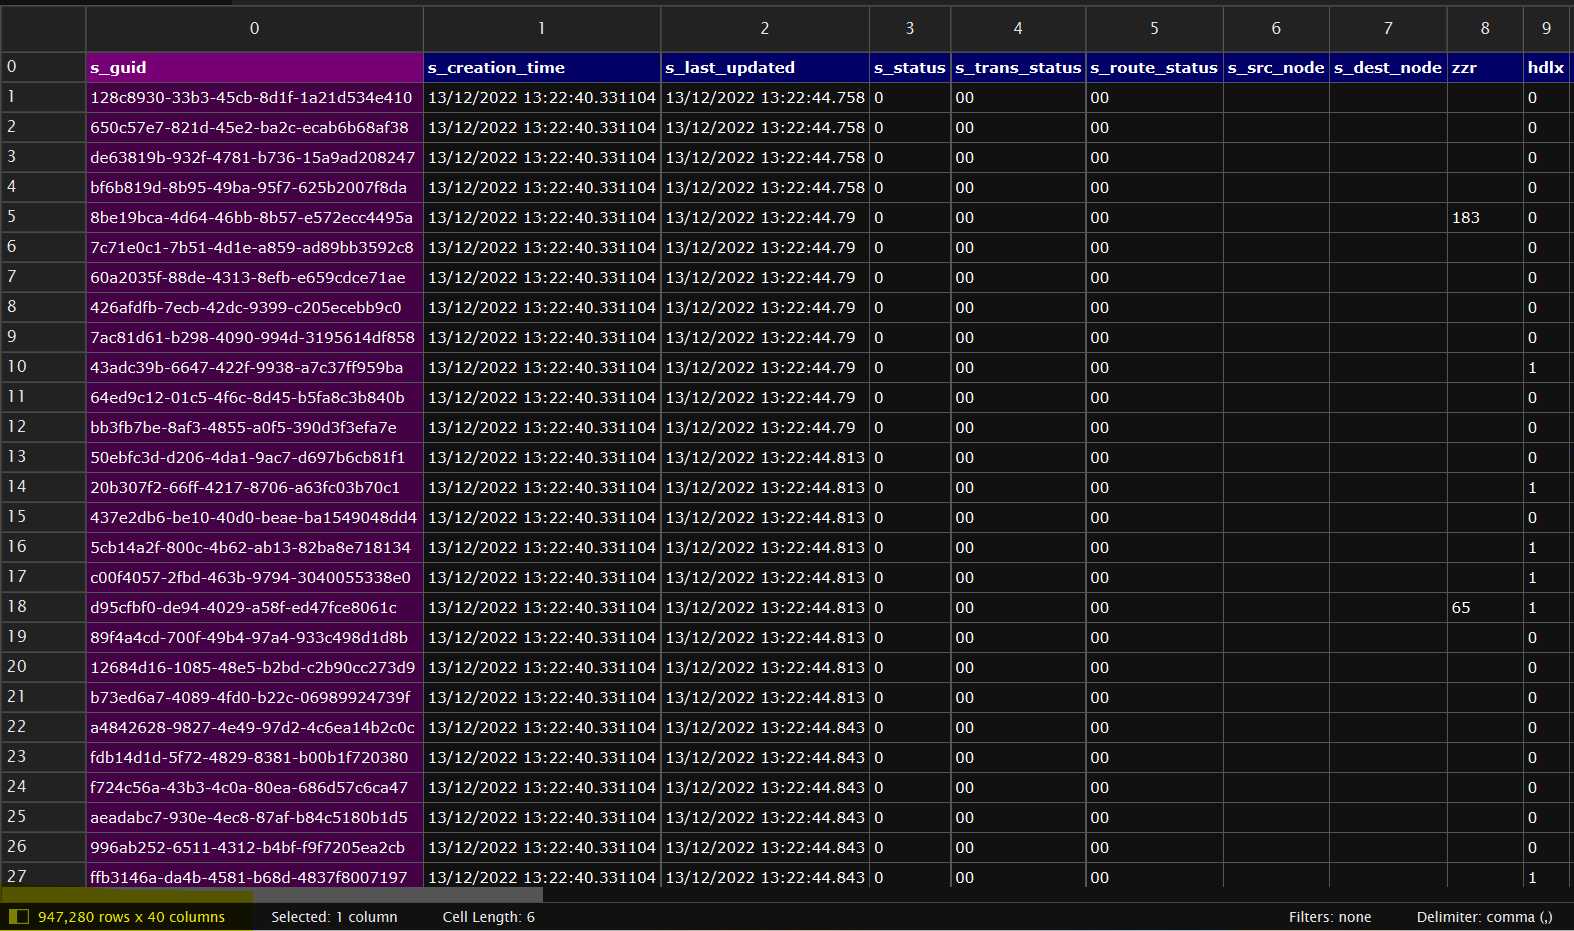
Task: Select column index header 7
Action: 1388,29
